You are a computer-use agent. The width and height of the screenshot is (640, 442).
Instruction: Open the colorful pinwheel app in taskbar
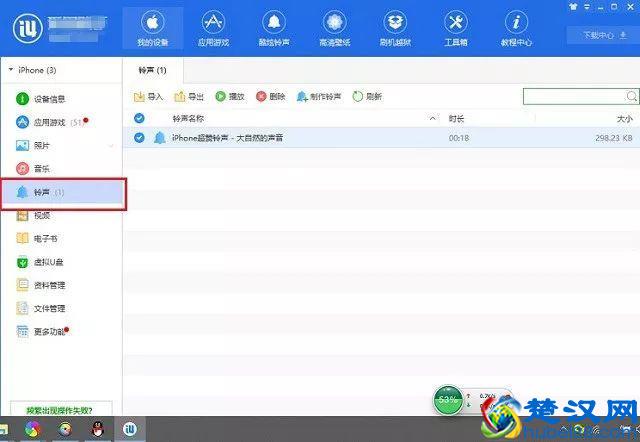pos(33,429)
